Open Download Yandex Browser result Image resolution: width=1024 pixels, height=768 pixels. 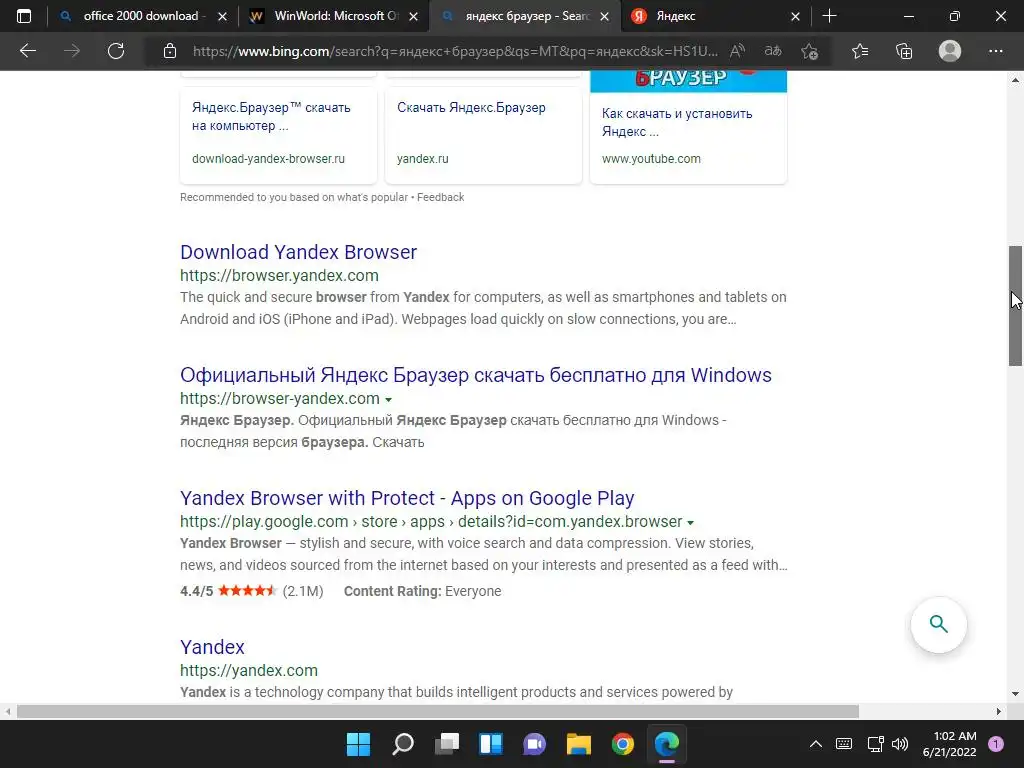click(298, 252)
